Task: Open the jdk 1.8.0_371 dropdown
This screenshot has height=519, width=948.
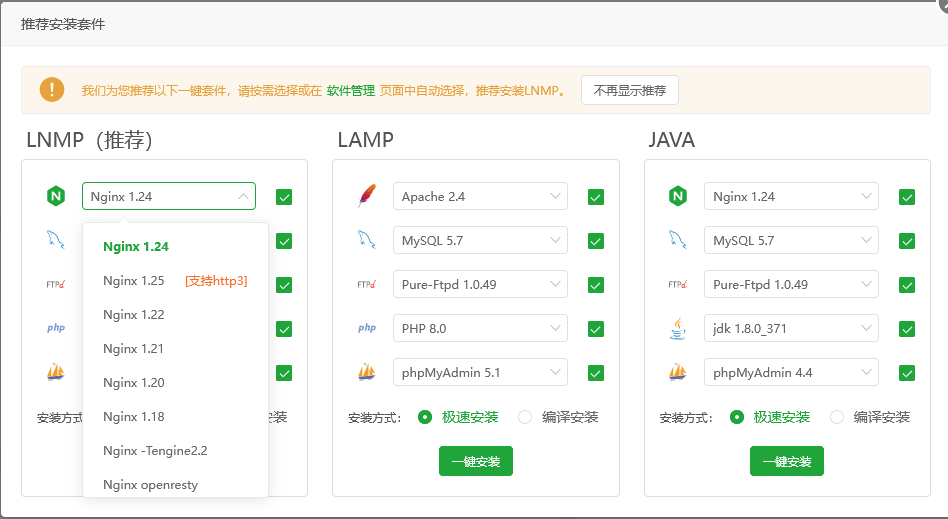Action: coord(791,328)
